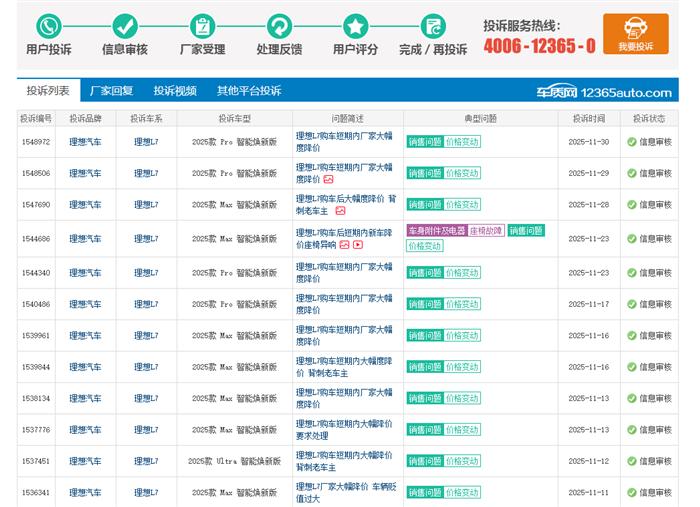
Task: Click the green status check icon for 1539961
Action: point(632,336)
